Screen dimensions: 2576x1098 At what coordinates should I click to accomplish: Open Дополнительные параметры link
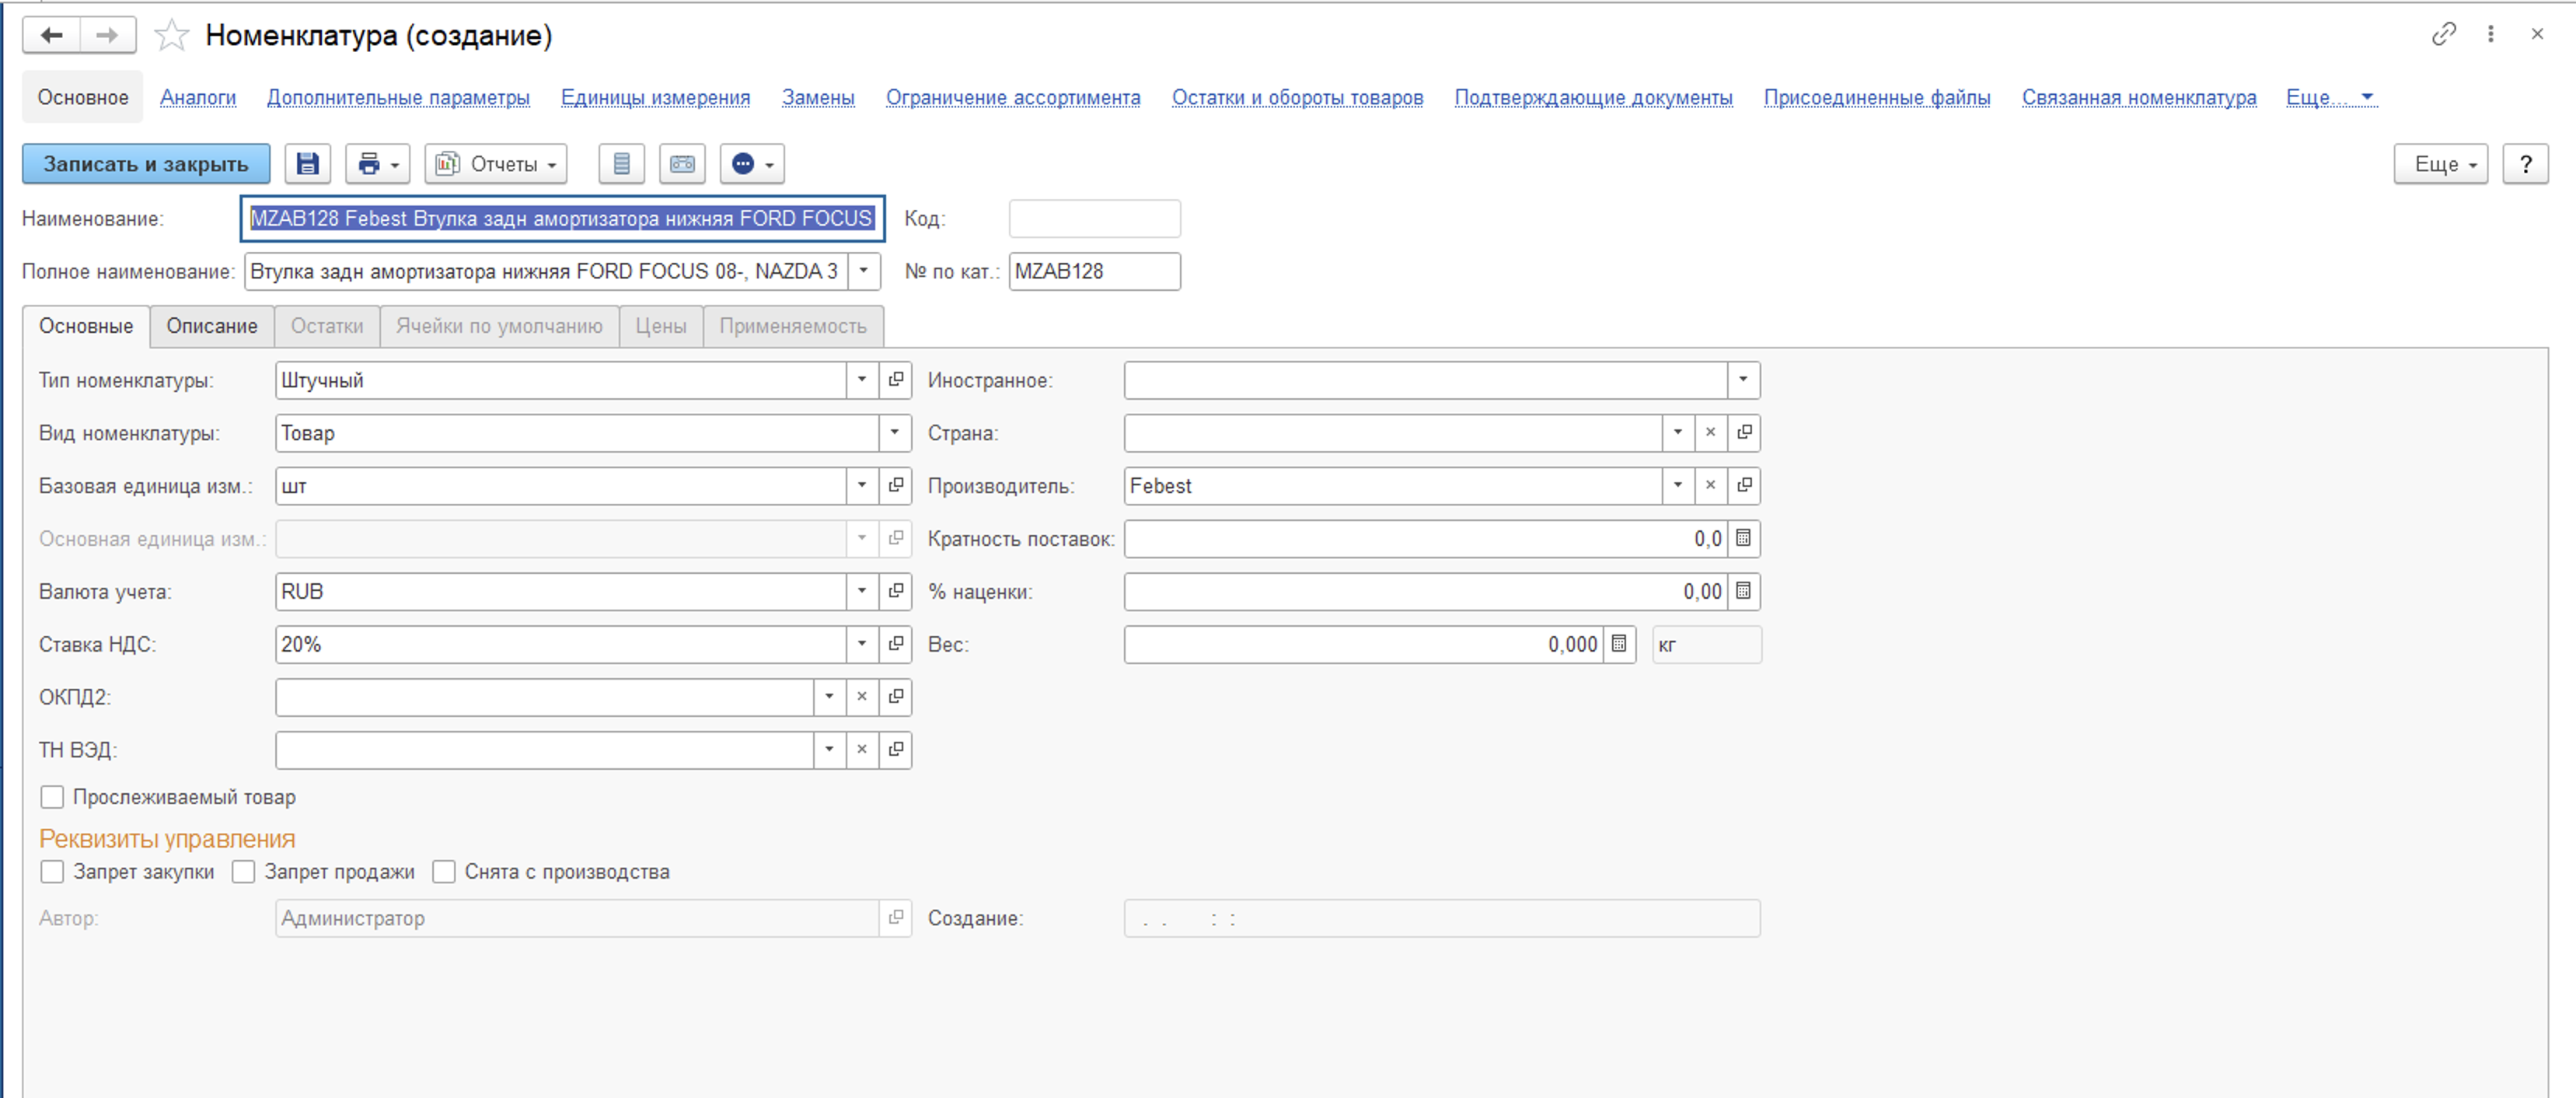[x=398, y=97]
